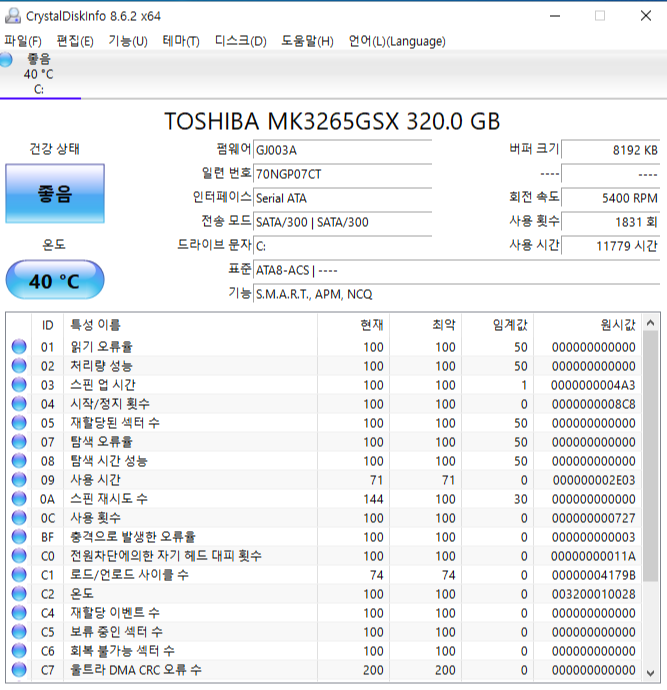Viewport: 667px width, 690px height.
Task: Click the status icon for 02 처리량 성능
Action: [x=19, y=366]
